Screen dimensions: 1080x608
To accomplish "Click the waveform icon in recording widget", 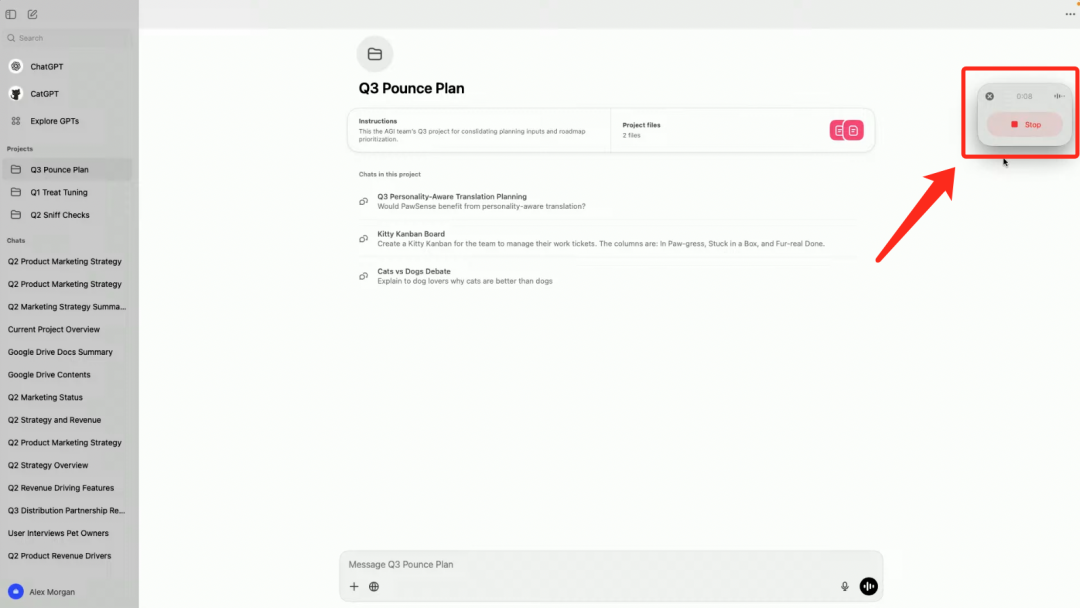I will (1059, 96).
